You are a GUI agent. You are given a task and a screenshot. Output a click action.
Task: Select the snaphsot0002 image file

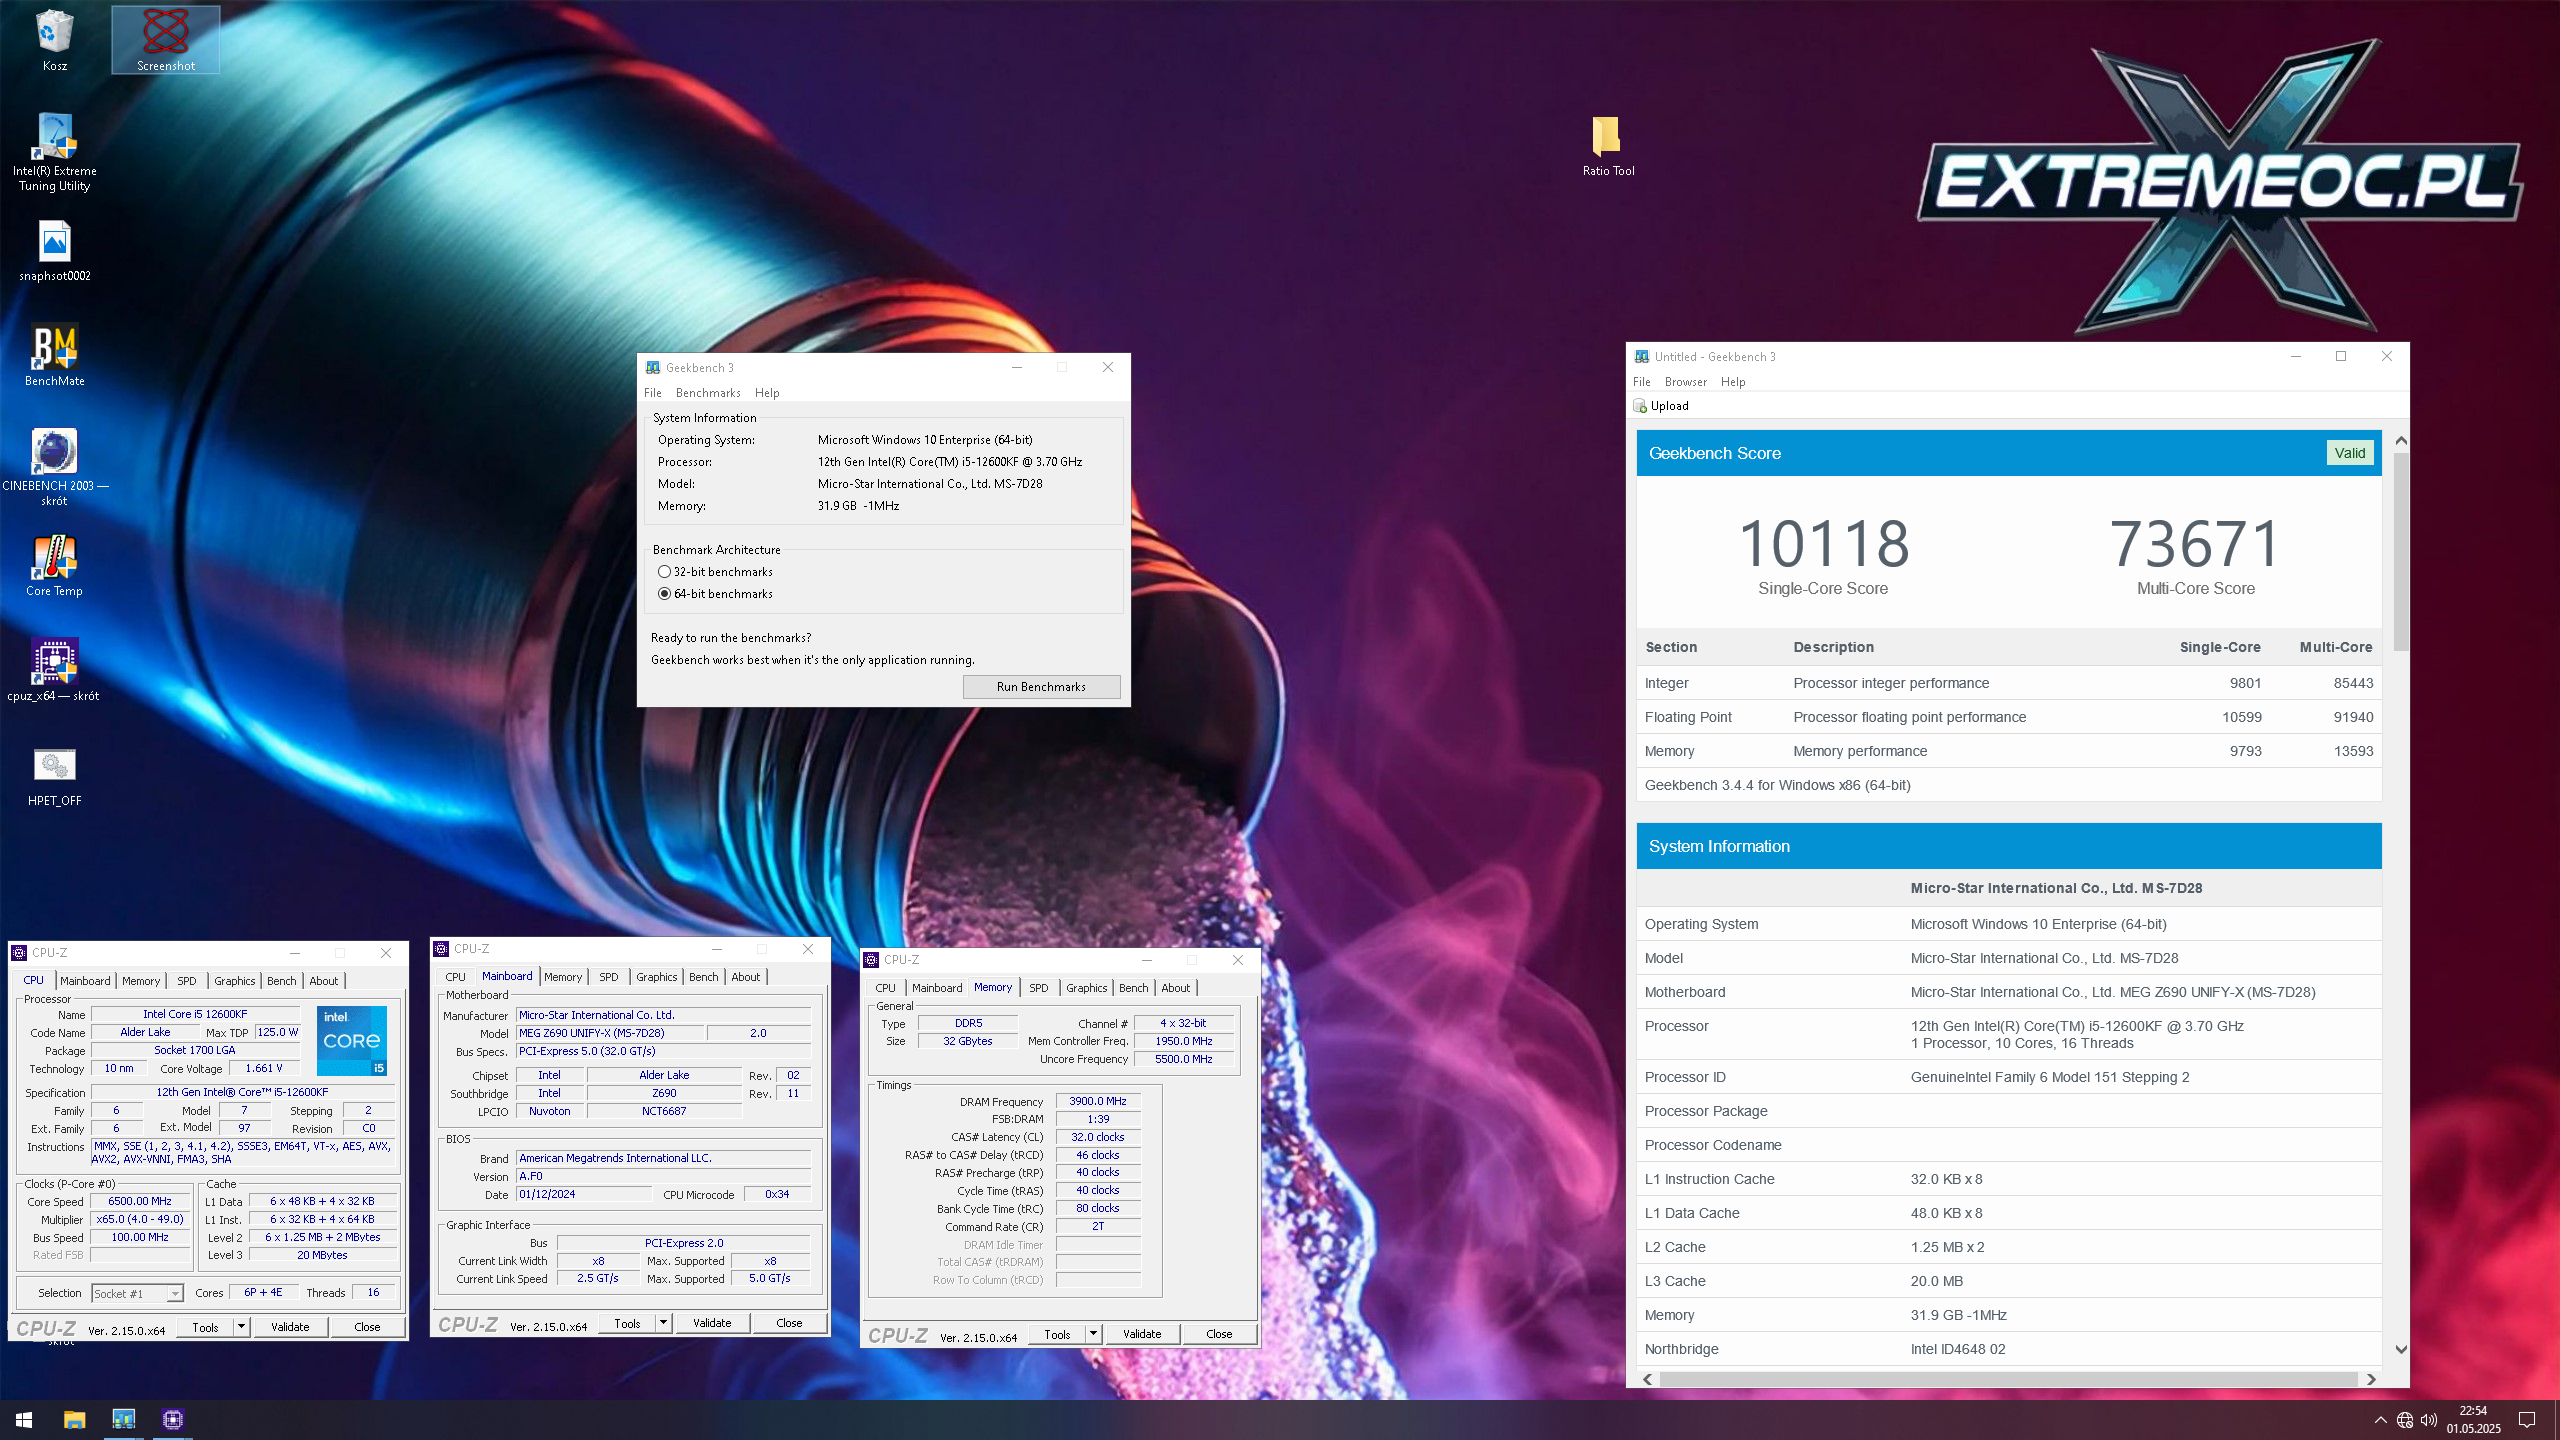click(55, 251)
